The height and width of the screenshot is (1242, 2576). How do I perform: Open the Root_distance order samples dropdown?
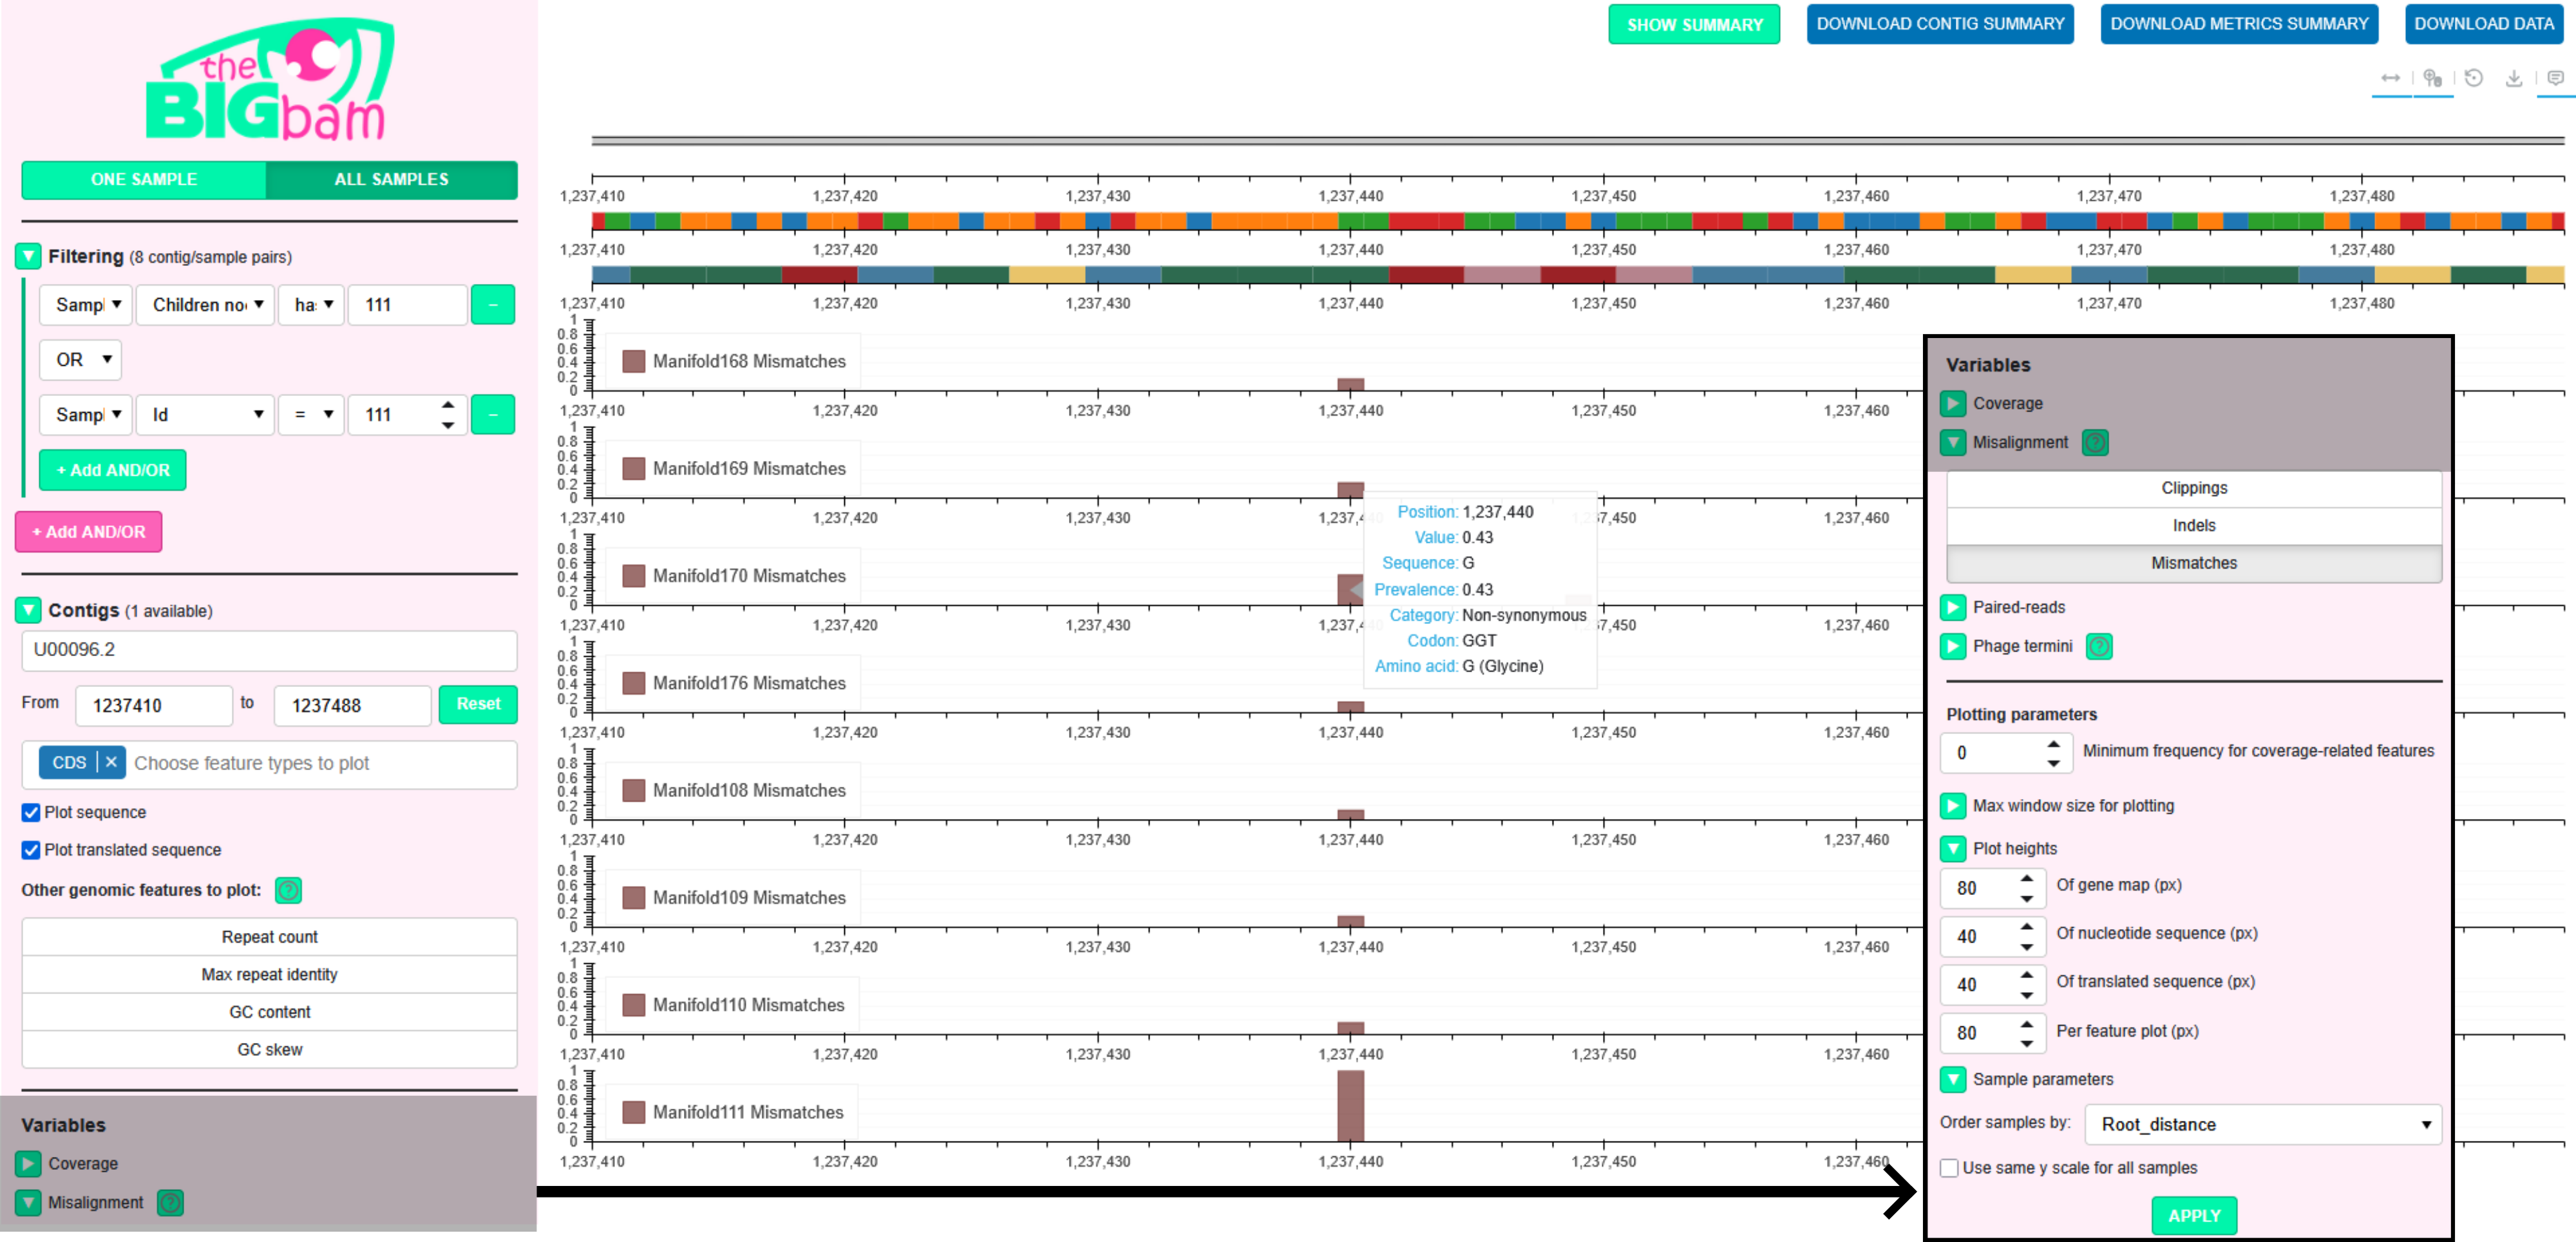click(x=2263, y=1125)
